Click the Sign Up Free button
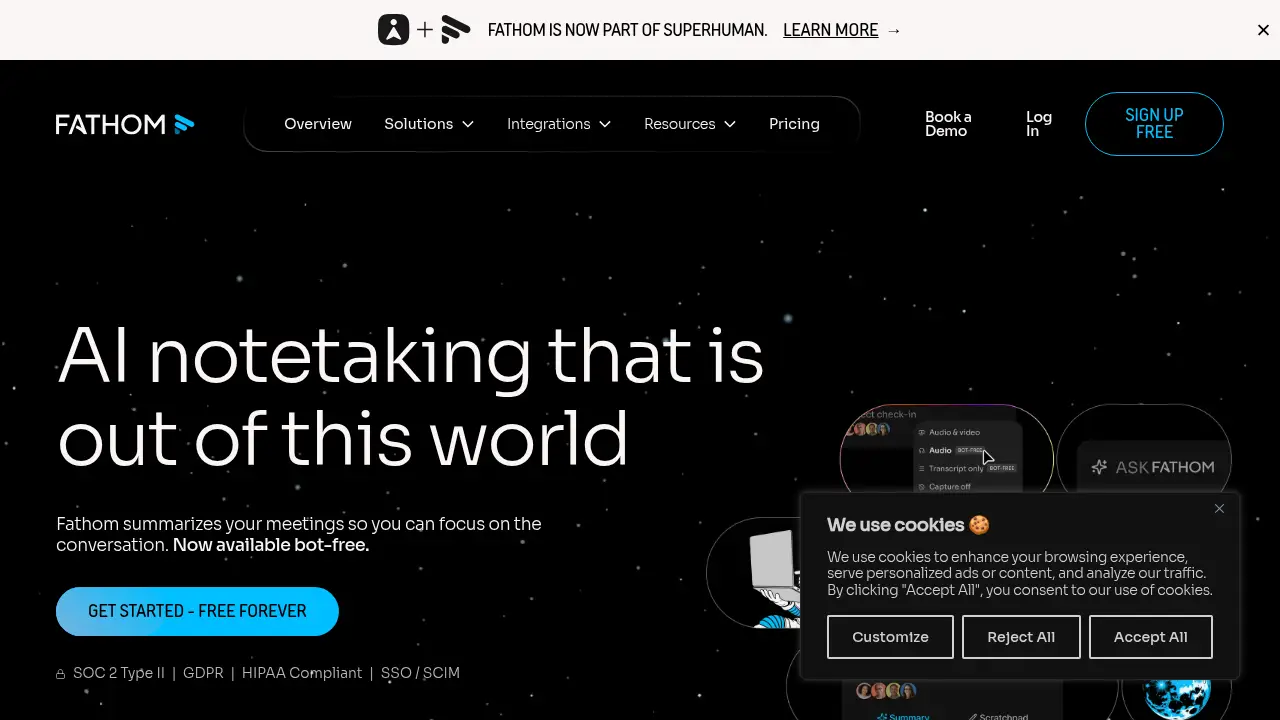The height and width of the screenshot is (720, 1280). point(1154,124)
